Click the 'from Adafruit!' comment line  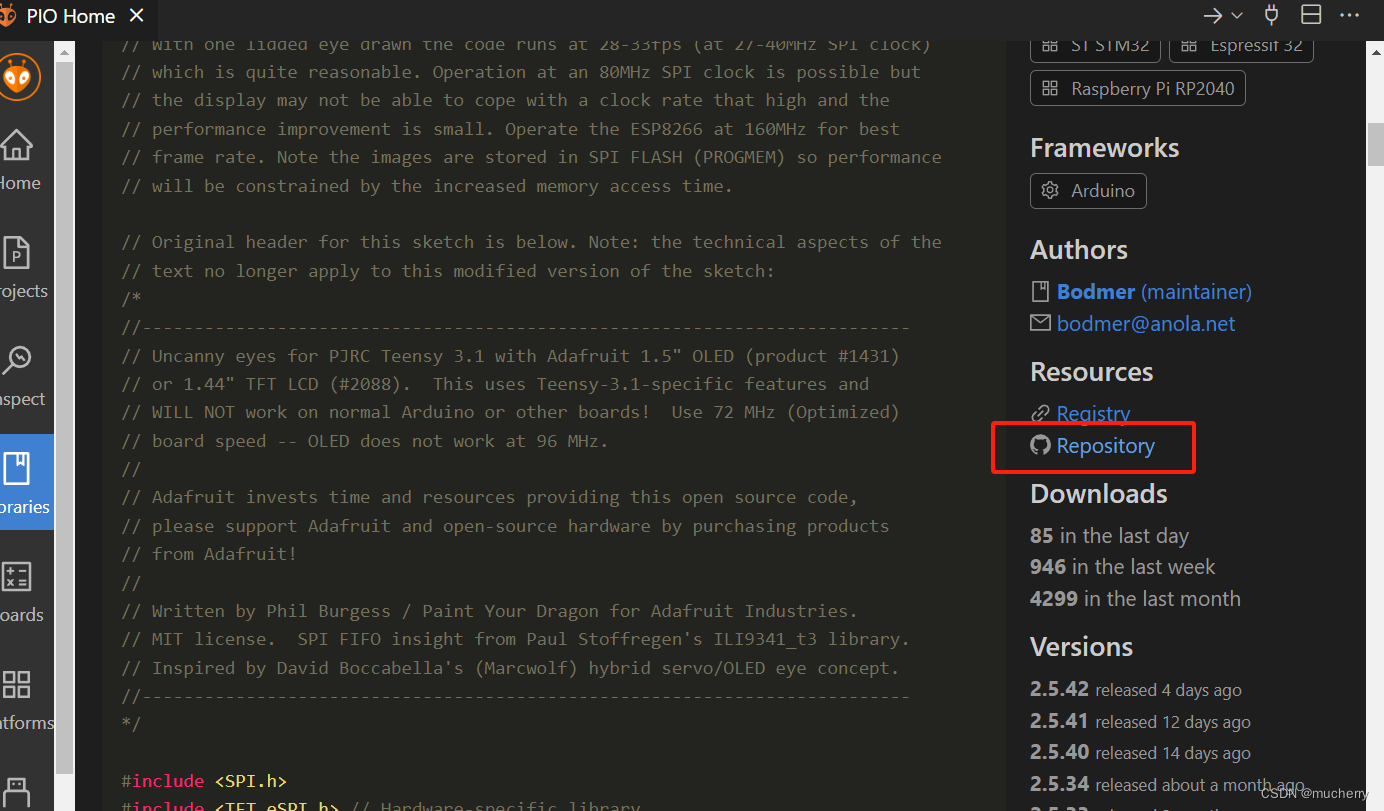pyautogui.click(x=209, y=554)
